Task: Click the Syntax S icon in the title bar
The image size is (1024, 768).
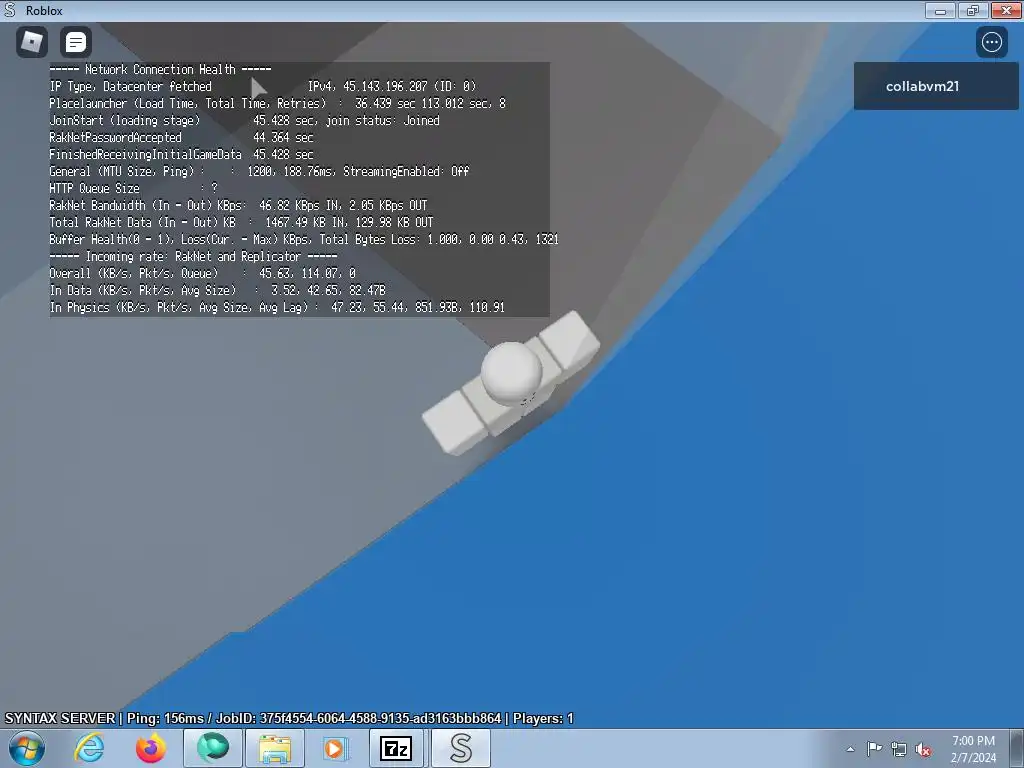Action: pyautogui.click(x=10, y=10)
